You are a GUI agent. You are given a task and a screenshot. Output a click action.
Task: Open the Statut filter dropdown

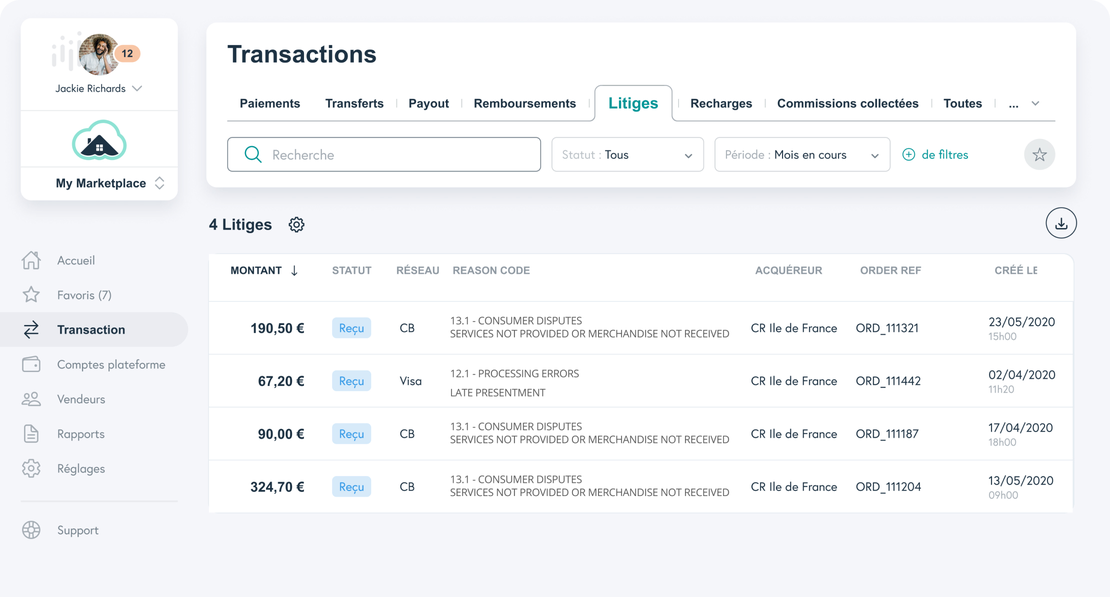tap(627, 155)
